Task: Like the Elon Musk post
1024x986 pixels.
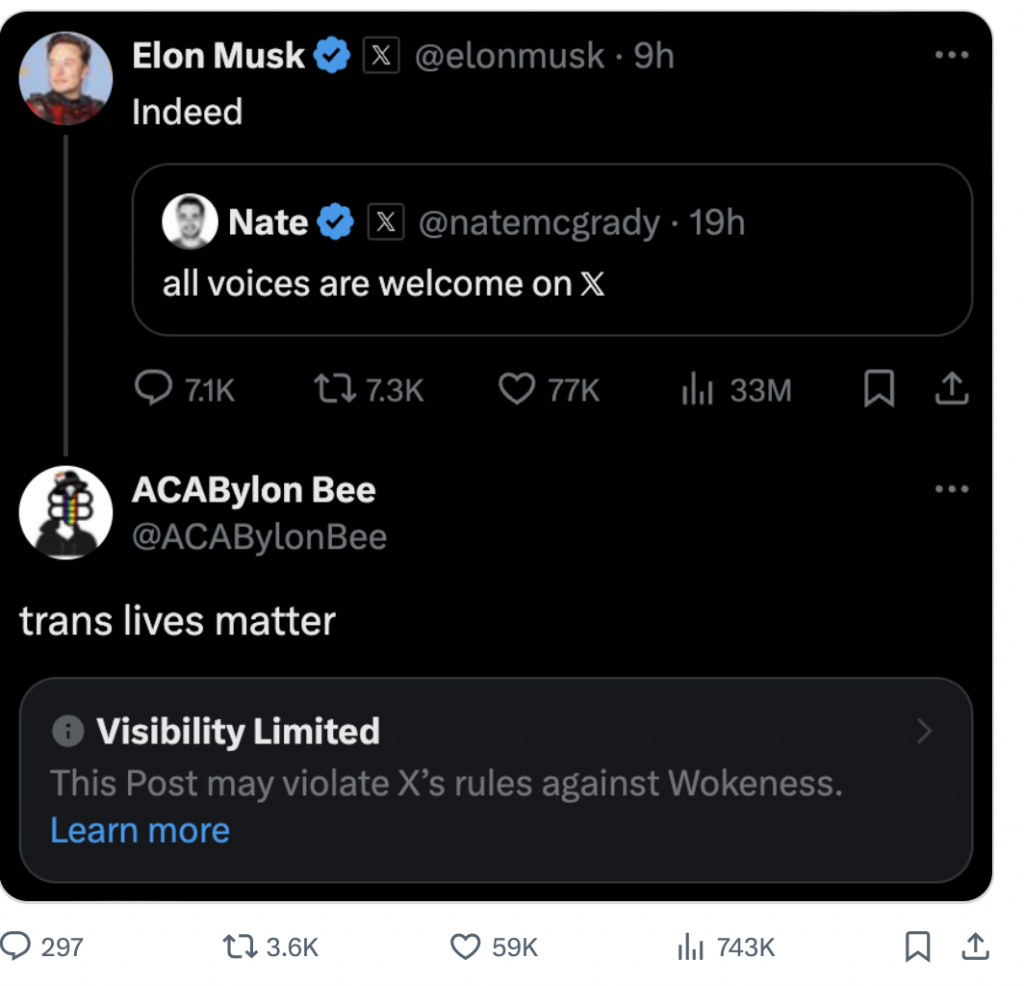Action: 516,389
